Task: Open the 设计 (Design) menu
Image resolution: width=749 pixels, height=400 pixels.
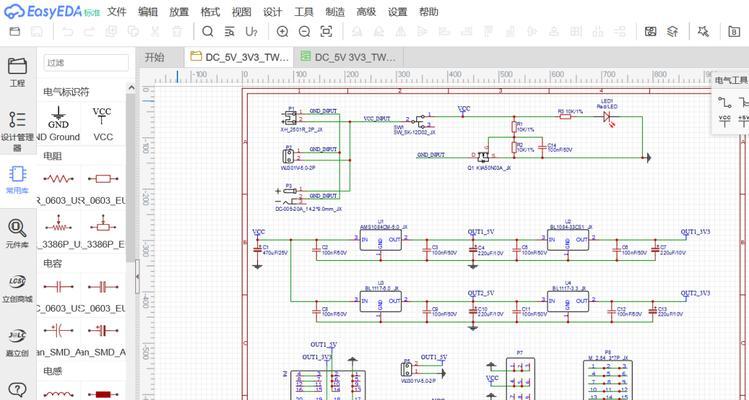Action: coord(272,11)
